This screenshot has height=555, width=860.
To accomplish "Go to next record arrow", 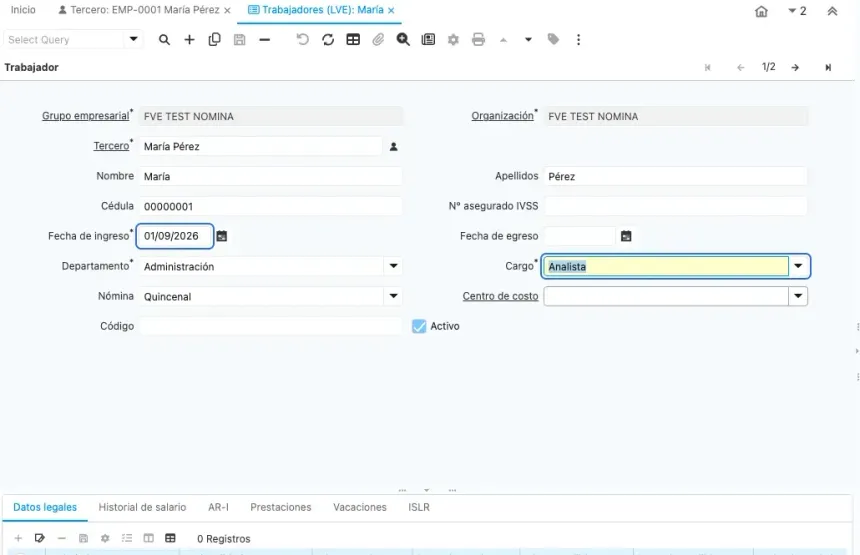I will pyautogui.click(x=795, y=67).
